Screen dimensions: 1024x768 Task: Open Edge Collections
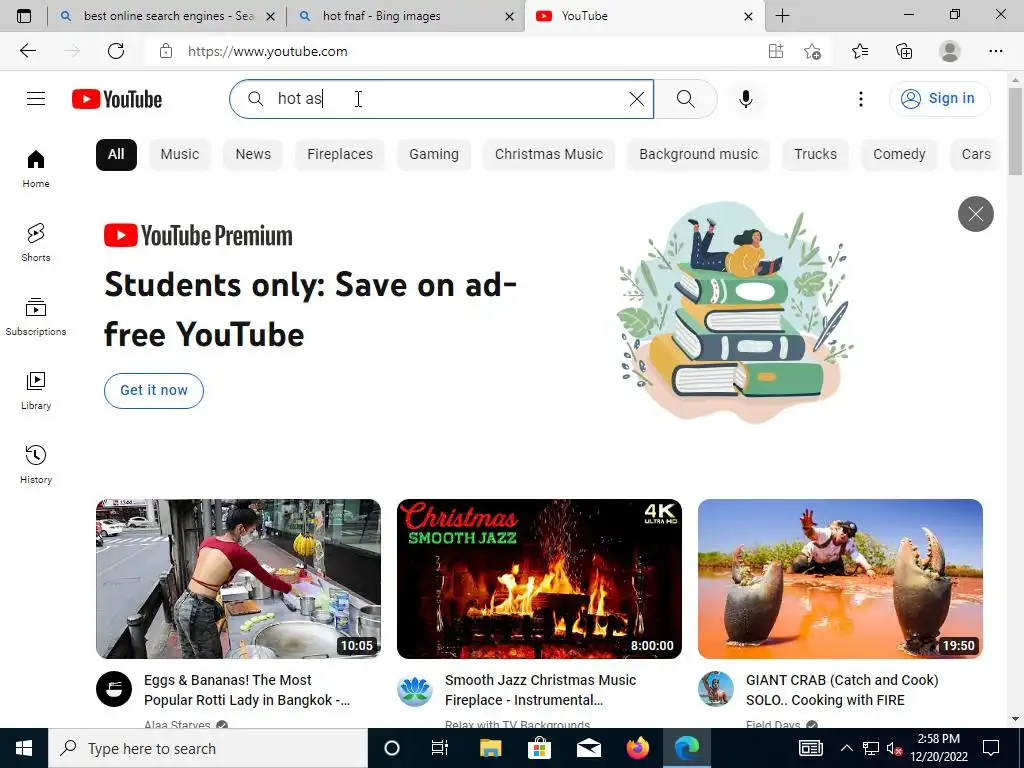(x=904, y=51)
